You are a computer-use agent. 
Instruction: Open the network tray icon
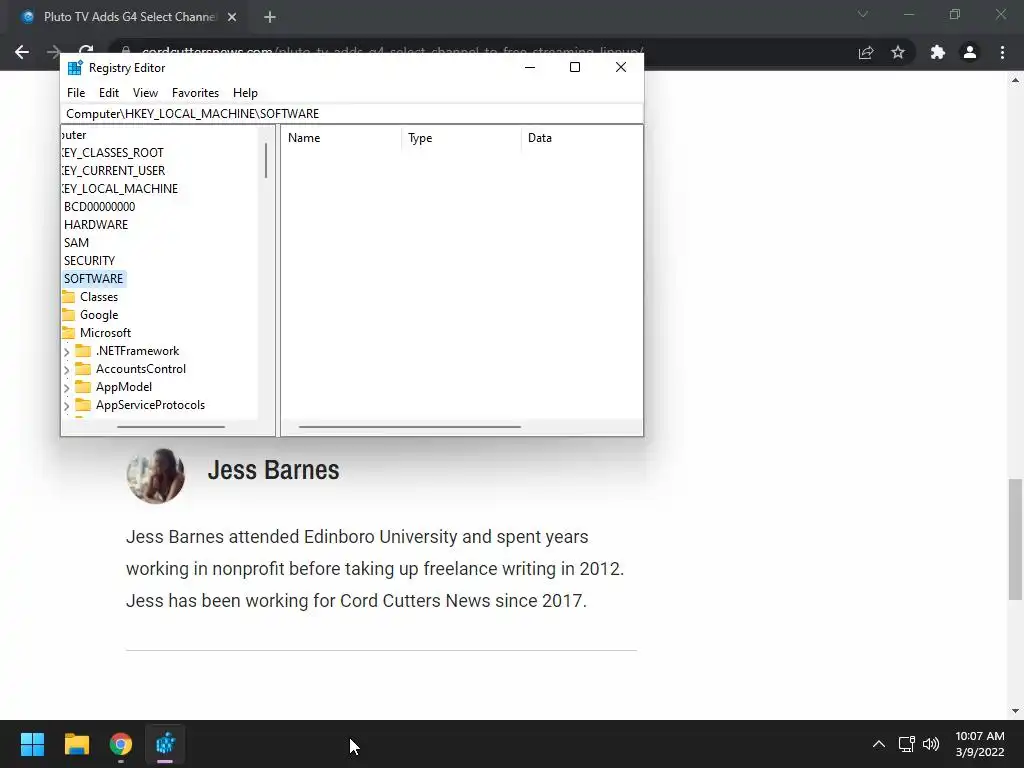906,744
